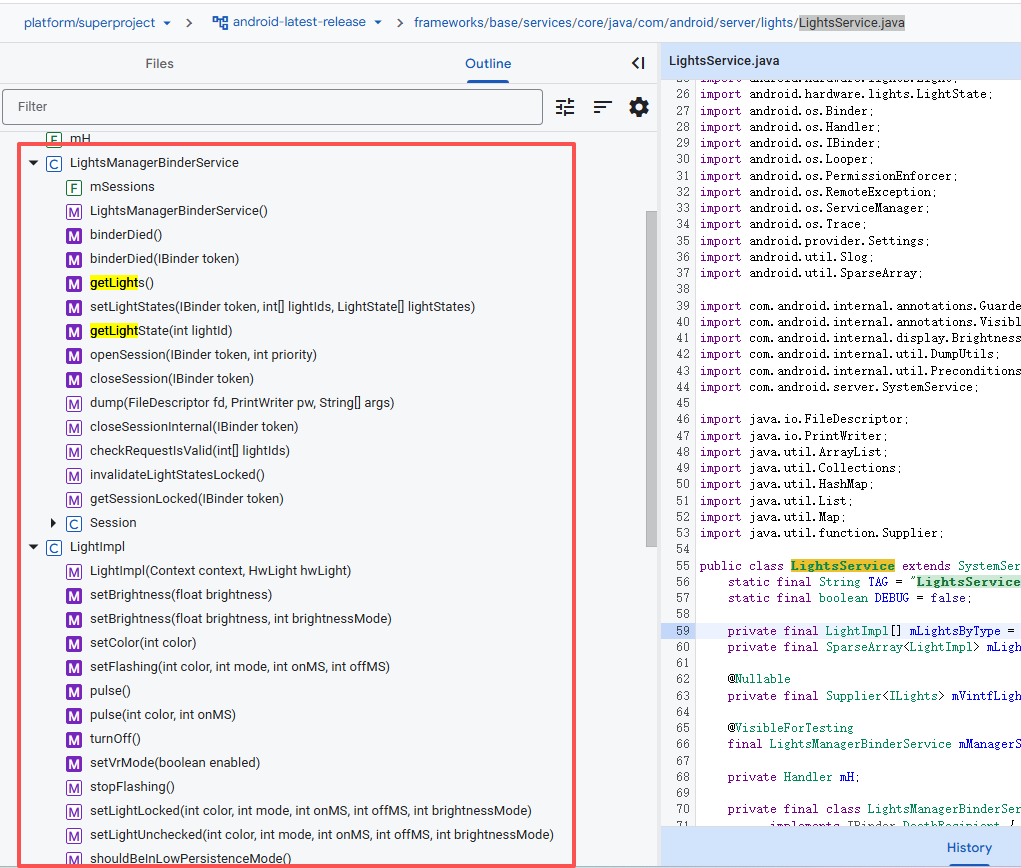Click method icon beside setColor(int color)

coord(74,644)
